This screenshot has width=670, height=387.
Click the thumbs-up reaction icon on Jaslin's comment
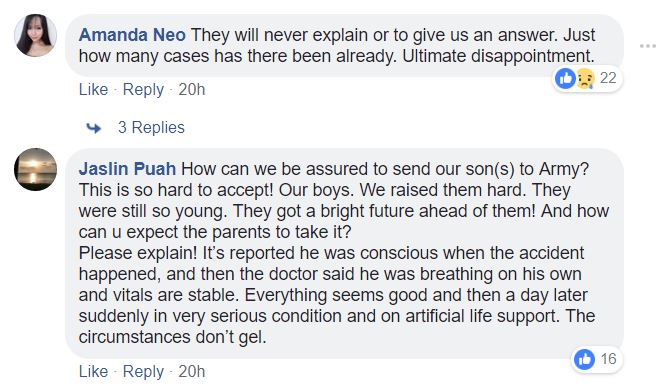[x=584, y=359]
